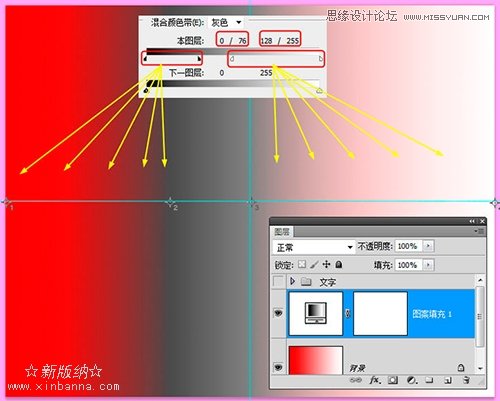Click color sampler point 2 on canvas
The width and height of the screenshot is (500, 401).
tap(170, 201)
